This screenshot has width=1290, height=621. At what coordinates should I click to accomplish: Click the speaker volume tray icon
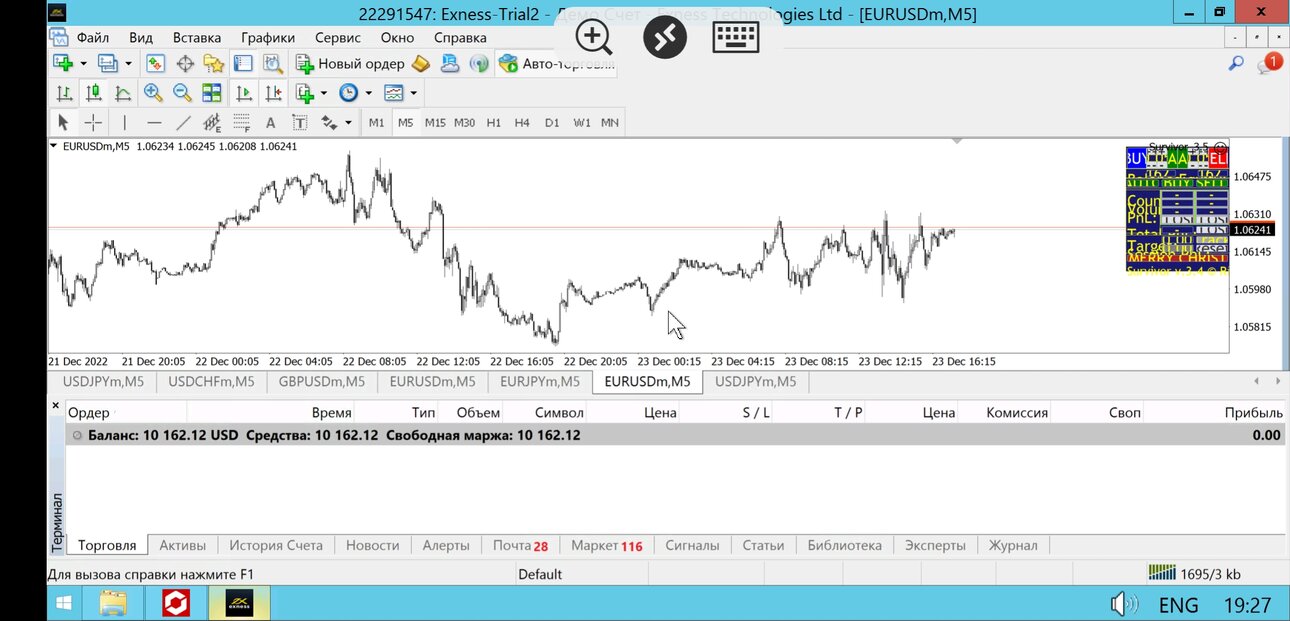click(x=1123, y=604)
